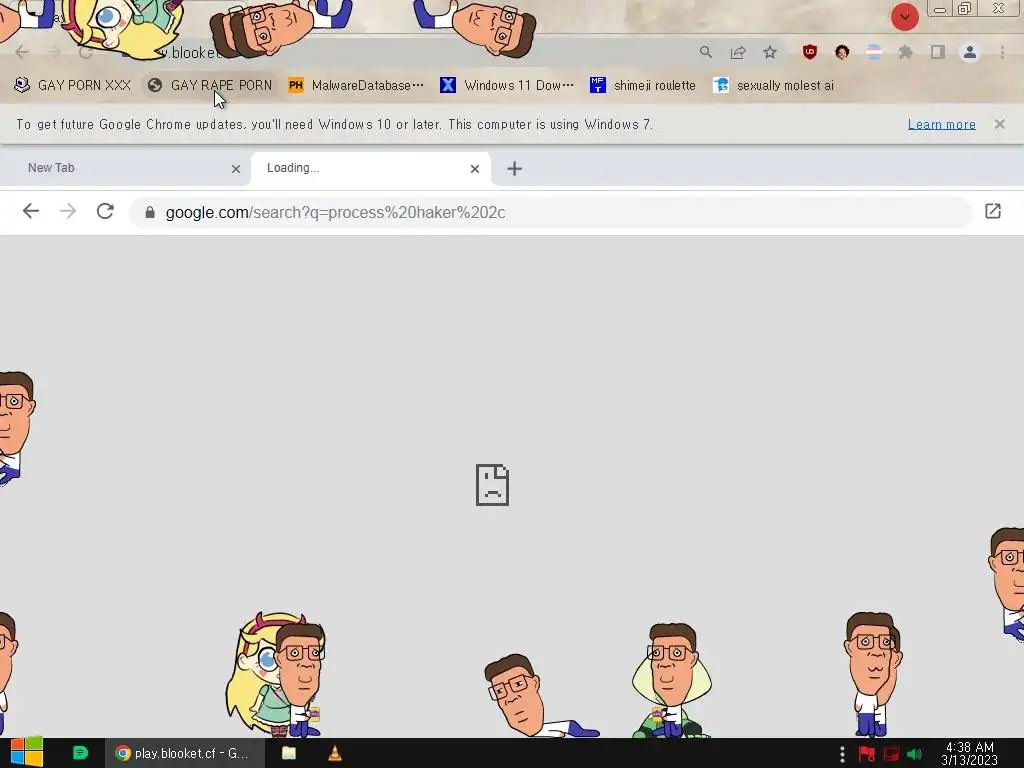Screen dimensions: 1024x768
Task: Open the shimeji roulette bookmark
Action: click(x=643, y=86)
